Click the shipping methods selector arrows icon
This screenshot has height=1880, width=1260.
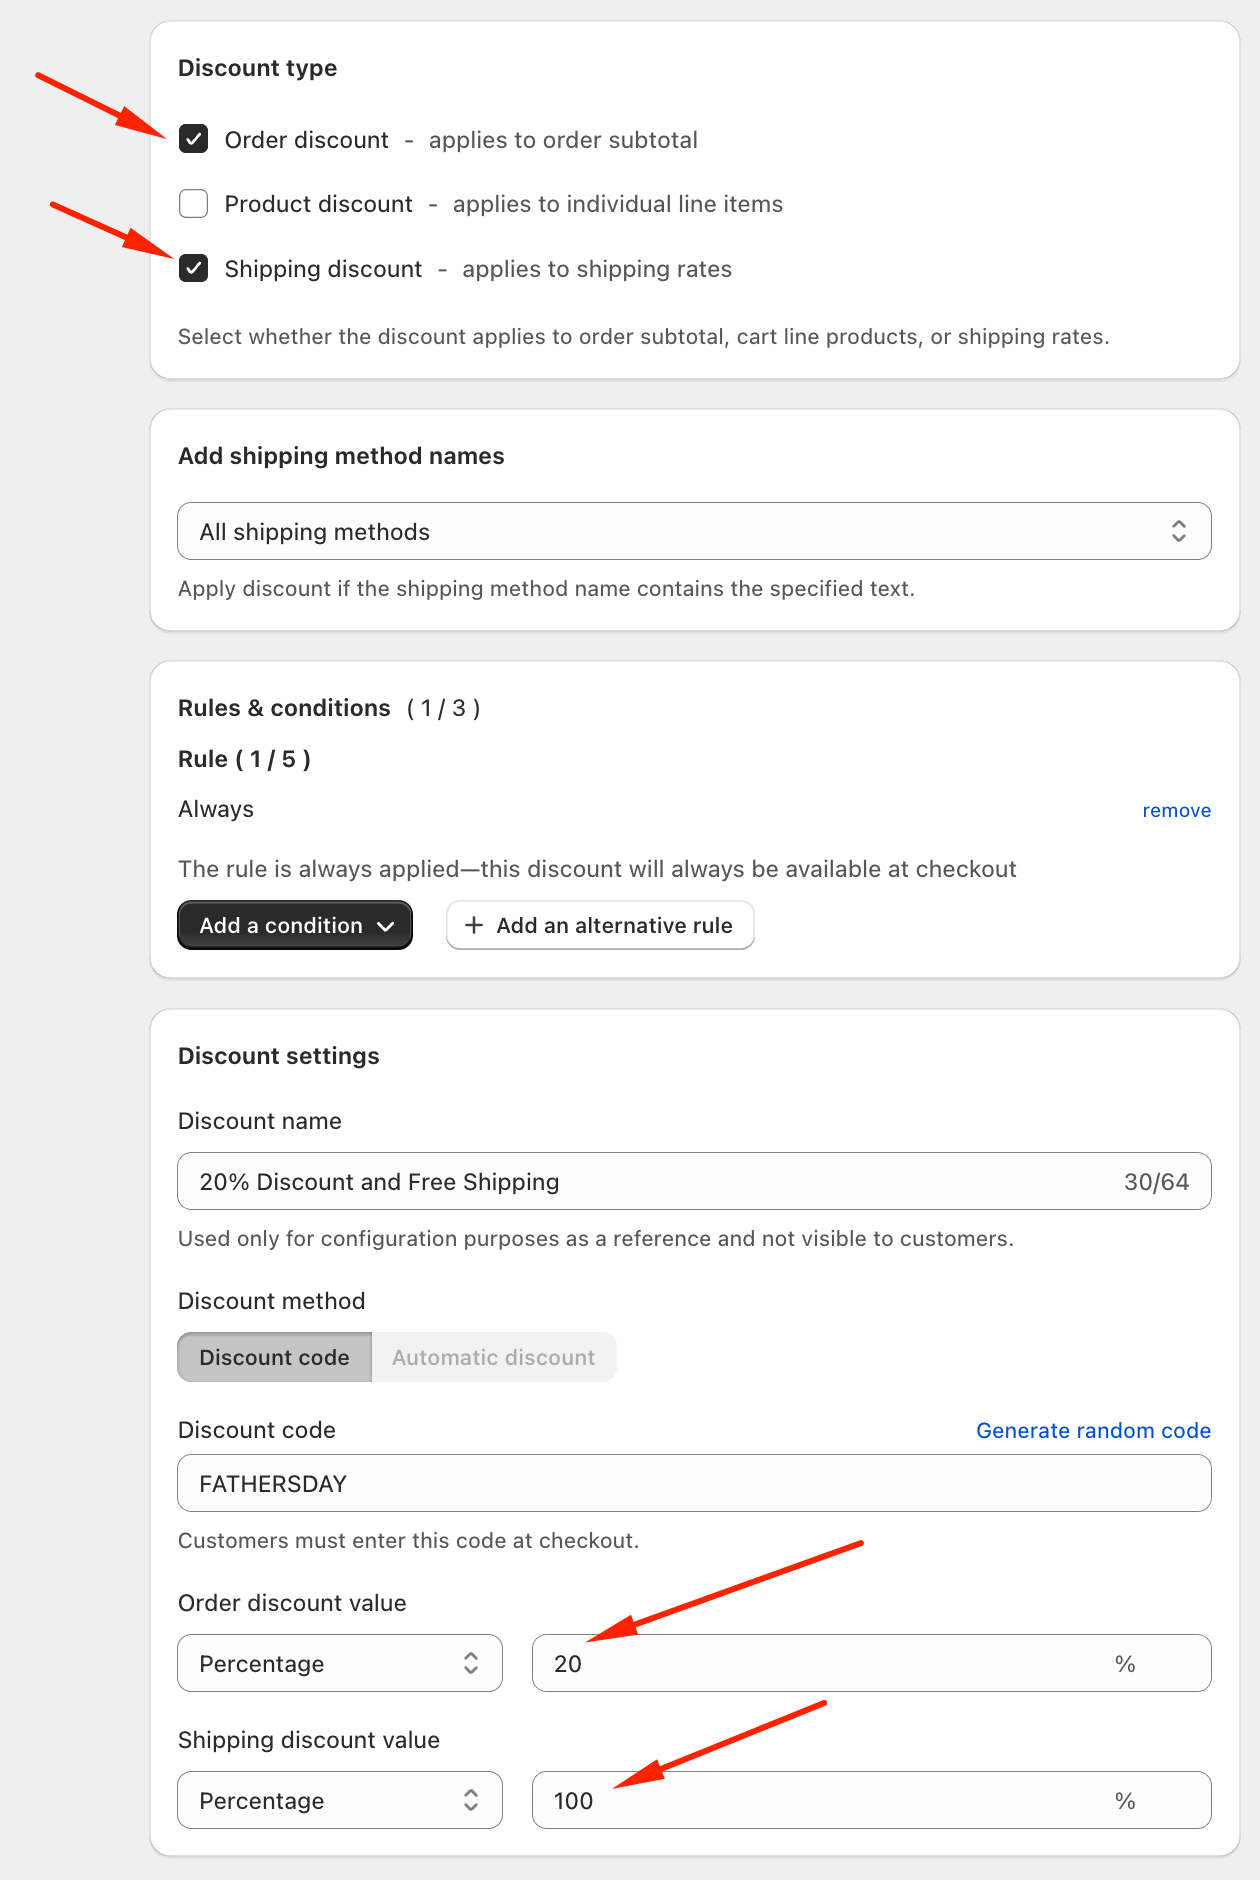[1179, 531]
